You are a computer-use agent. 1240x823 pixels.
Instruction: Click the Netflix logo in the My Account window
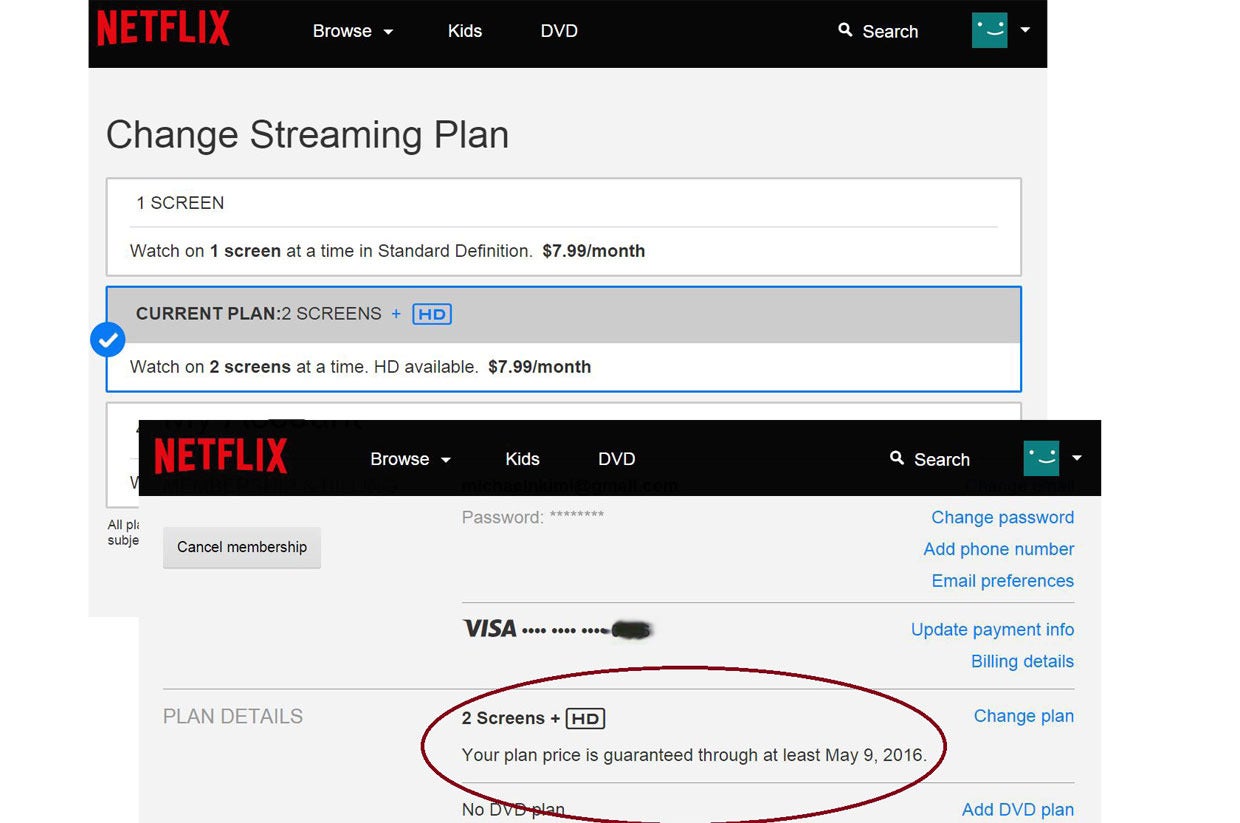tap(220, 456)
